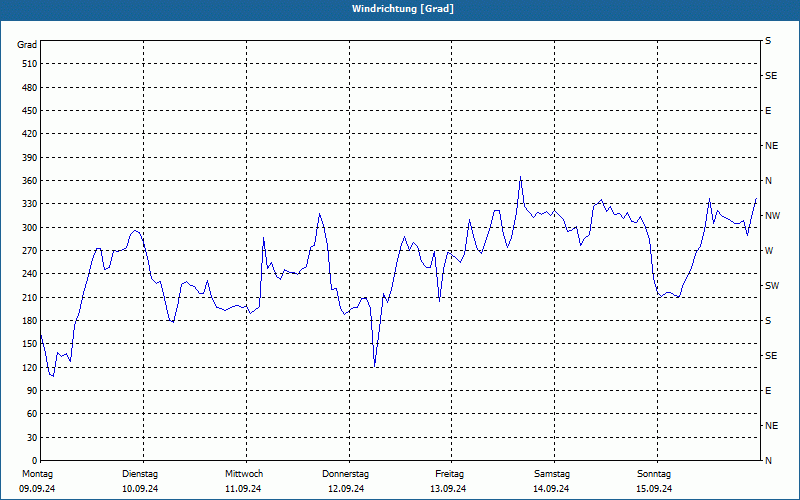Select the 'Dienstag' day label
The width and height of the screenshot is (800, 500).
(140, 474)
